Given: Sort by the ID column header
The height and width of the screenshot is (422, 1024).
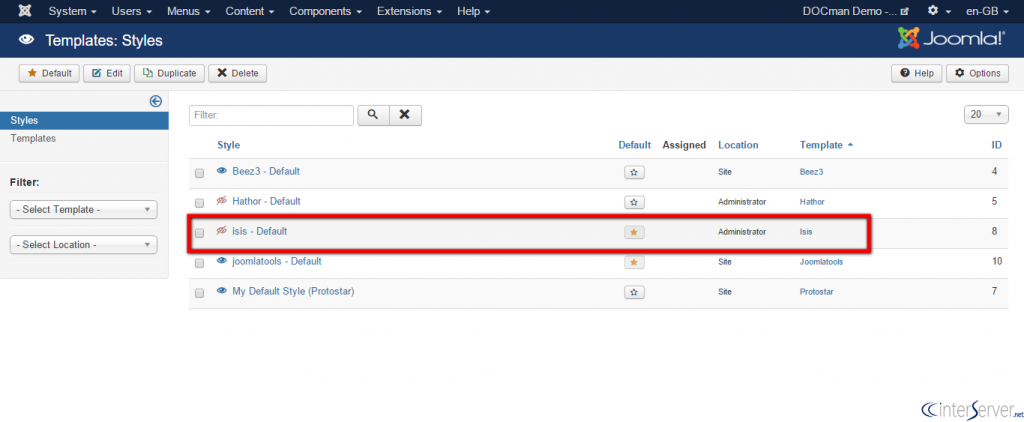Looking at the screenshot, I should pyautogui.click(x=997, y=145).
